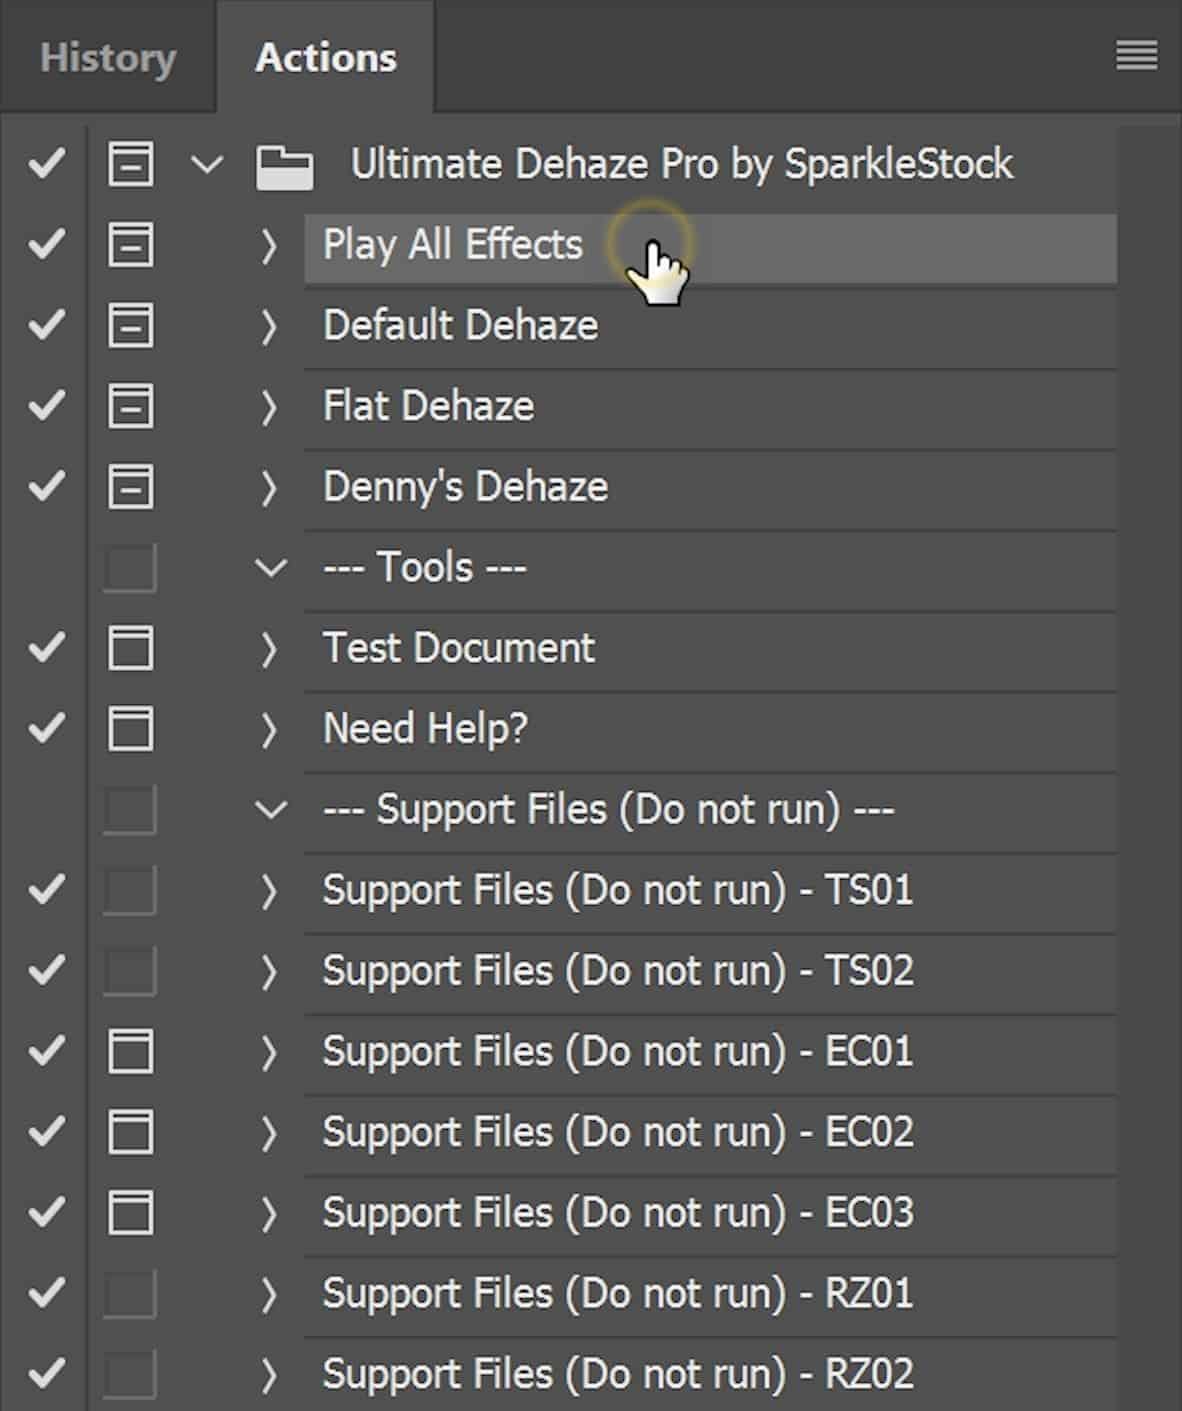This screenshot has width=1182, height=1411.
Task: Click the Ultimate Dehaze Pro folder icon
Action: tap(284, 167)
